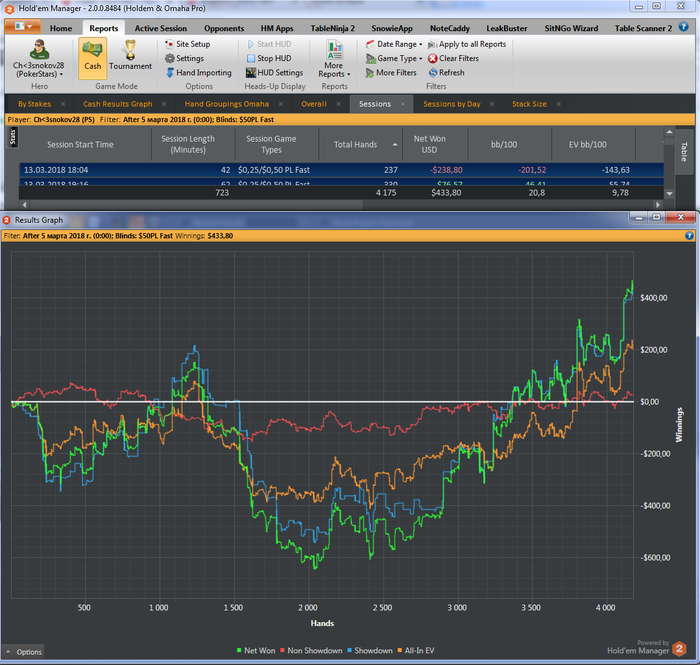The image size is (700, 665).
Task: Open the Hold'em Manager application menu button
Action: 23,27
